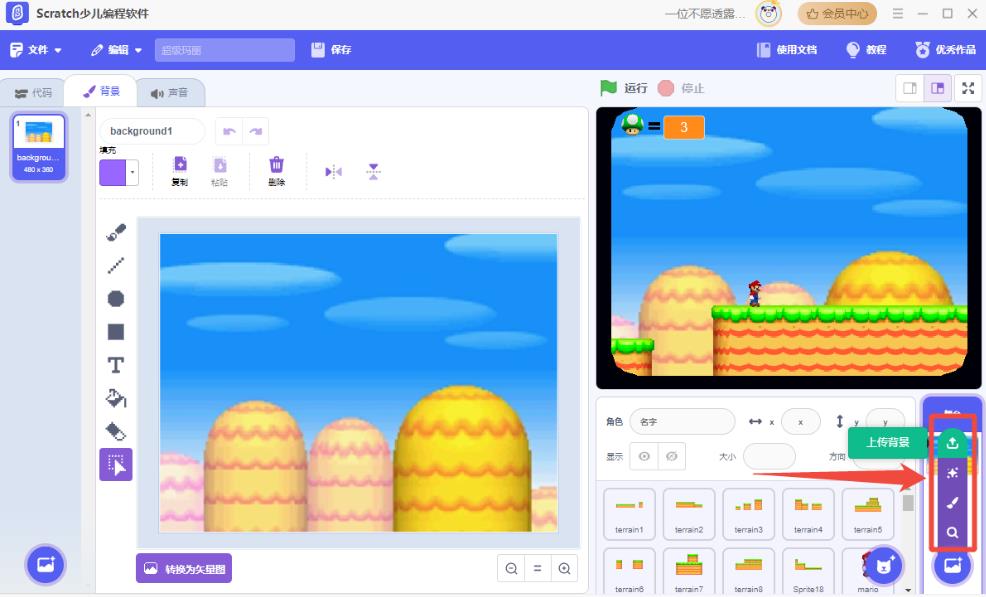Choose the Rectangle shape tool
986x597 pixels.
[116, 331]
